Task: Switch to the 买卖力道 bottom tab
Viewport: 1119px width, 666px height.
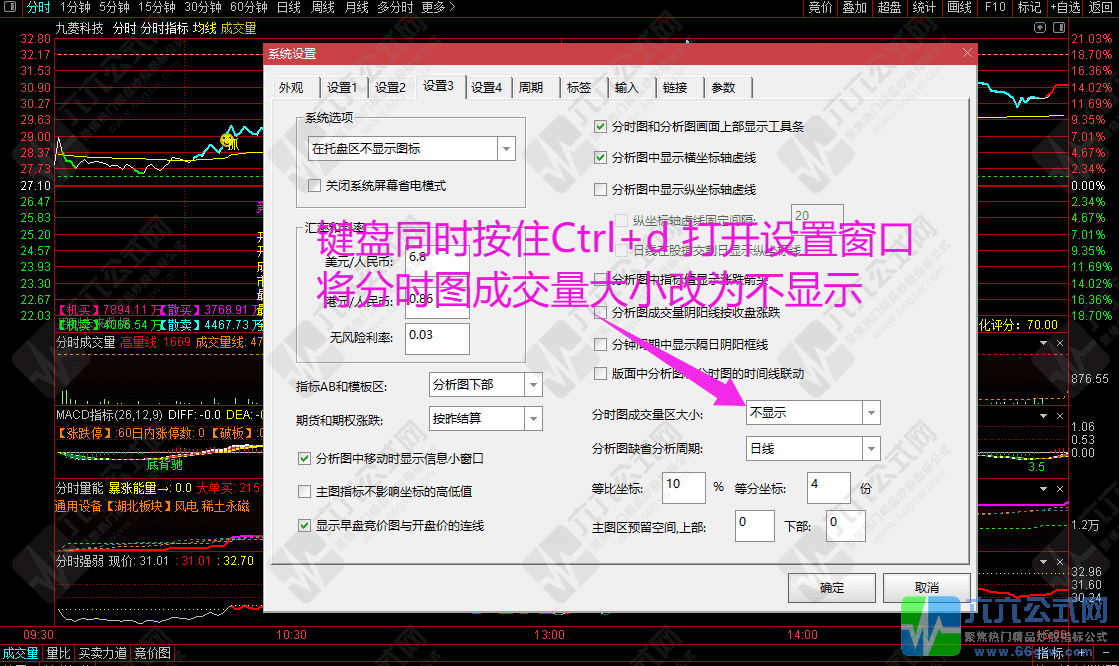Action: coord(101,653)
